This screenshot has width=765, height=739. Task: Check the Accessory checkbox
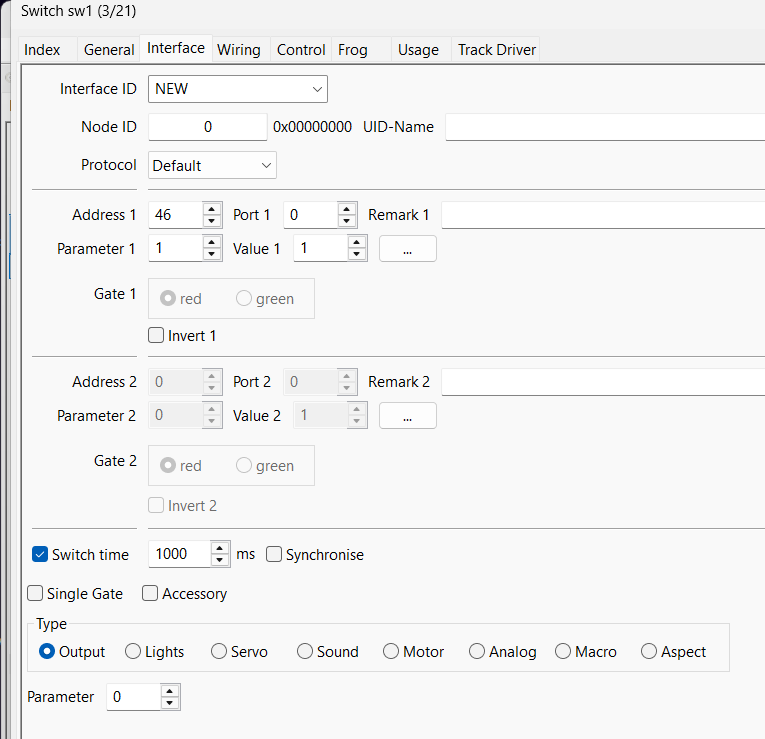click(151, 593)
